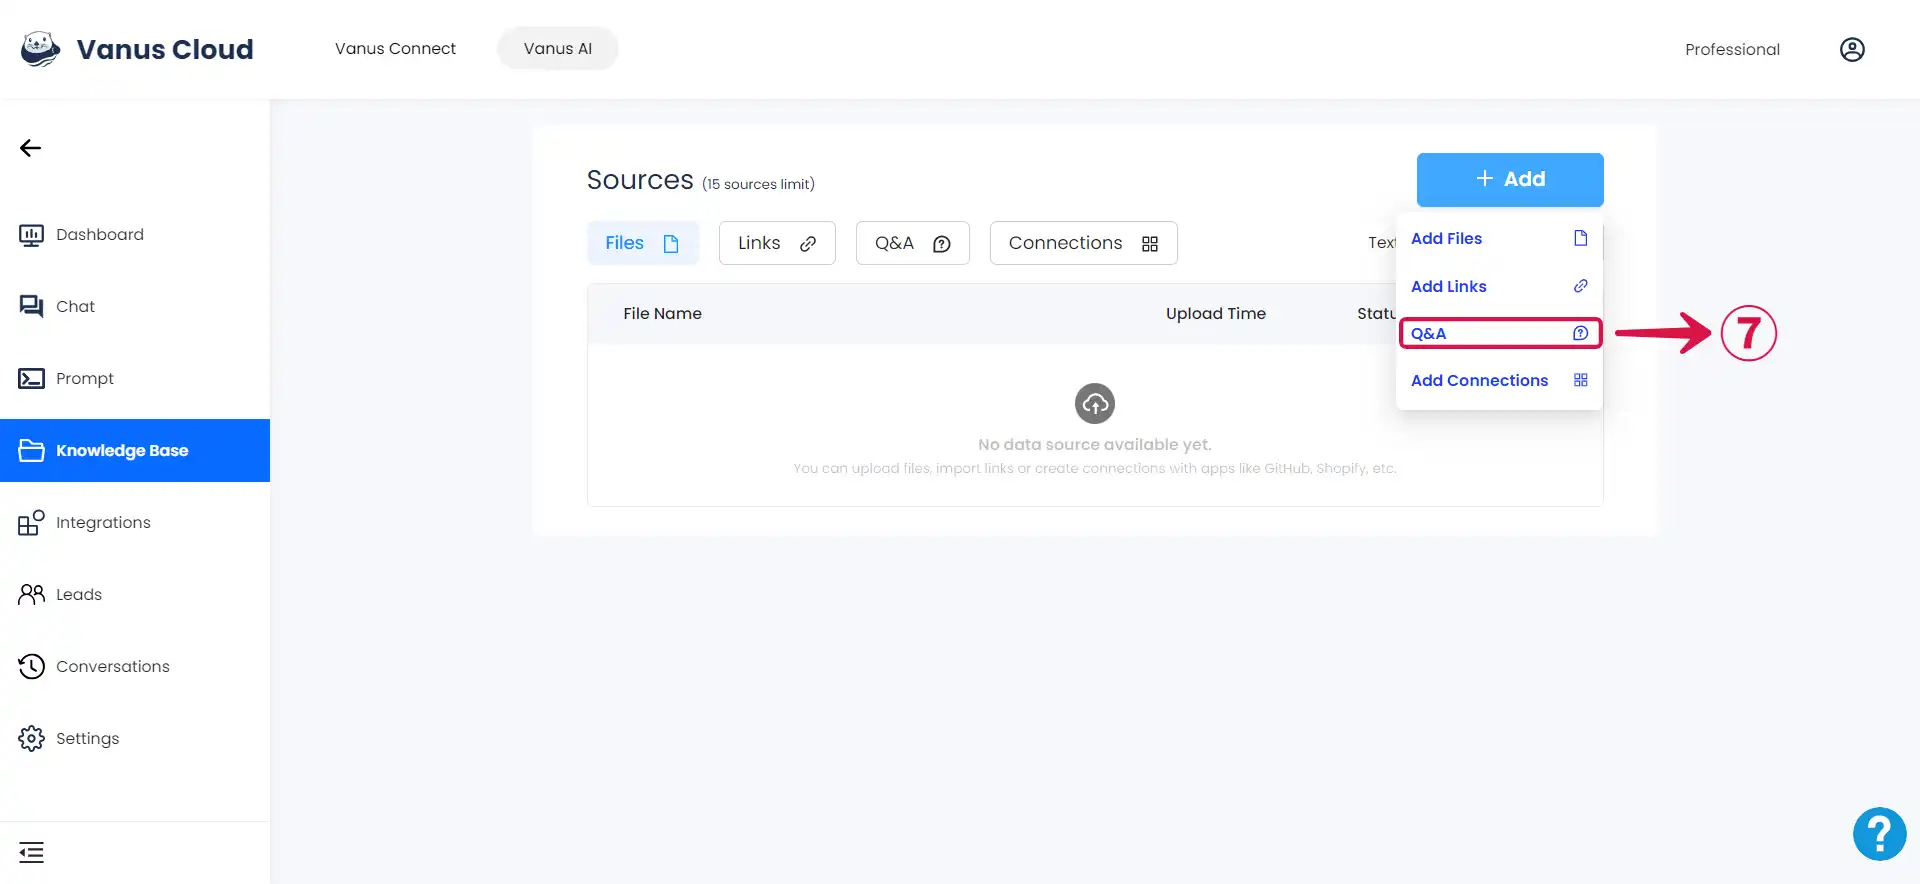Screen dimensions: 1920x884
Task: Click the cloud upload icon in empty table
Action: [1095, 404]
